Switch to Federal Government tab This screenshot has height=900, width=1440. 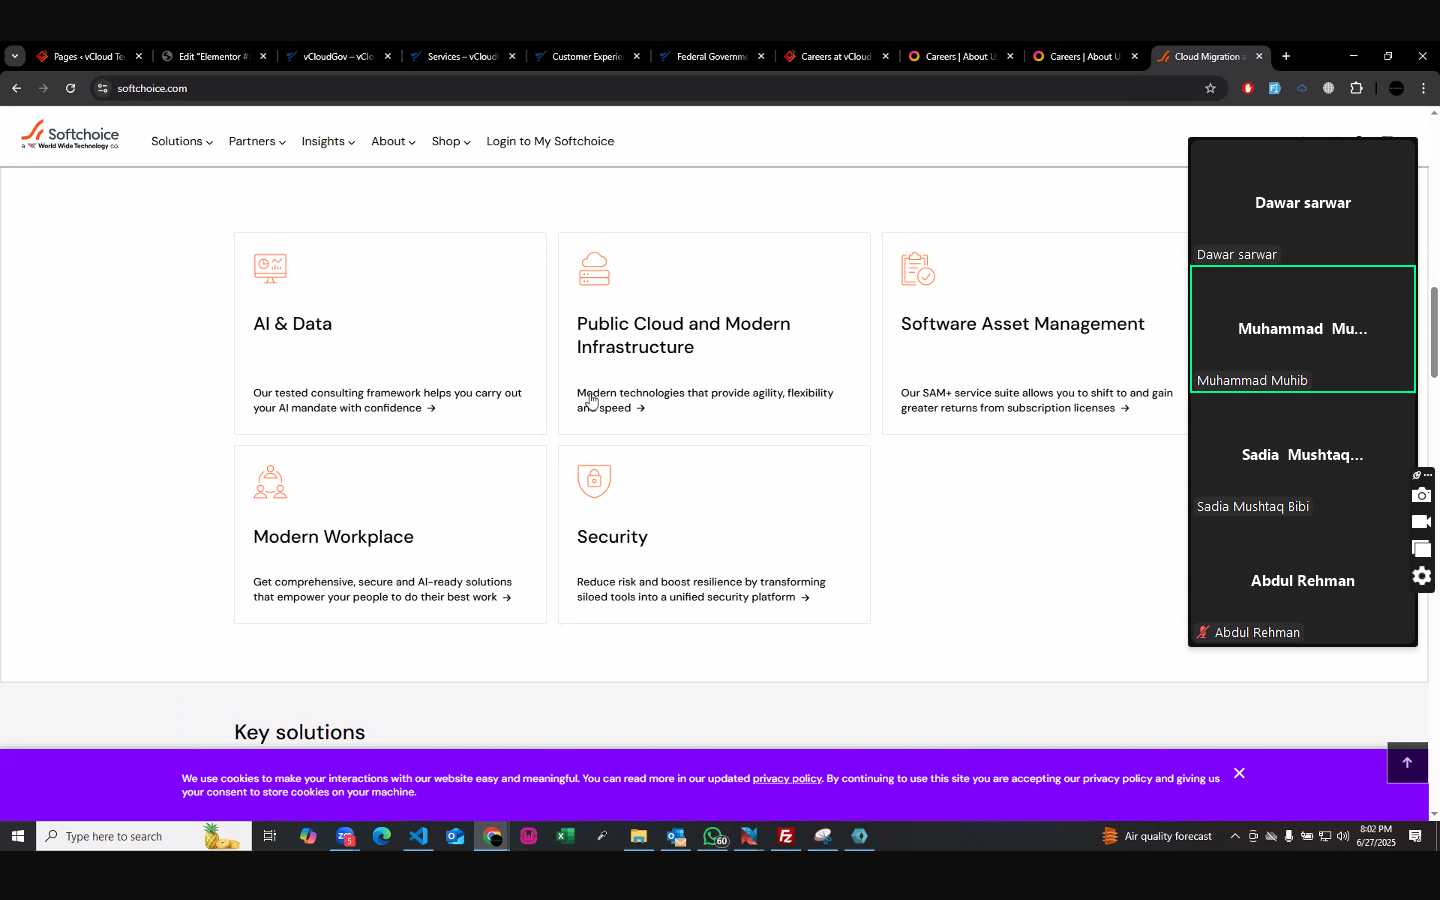[x=711, y=56]
